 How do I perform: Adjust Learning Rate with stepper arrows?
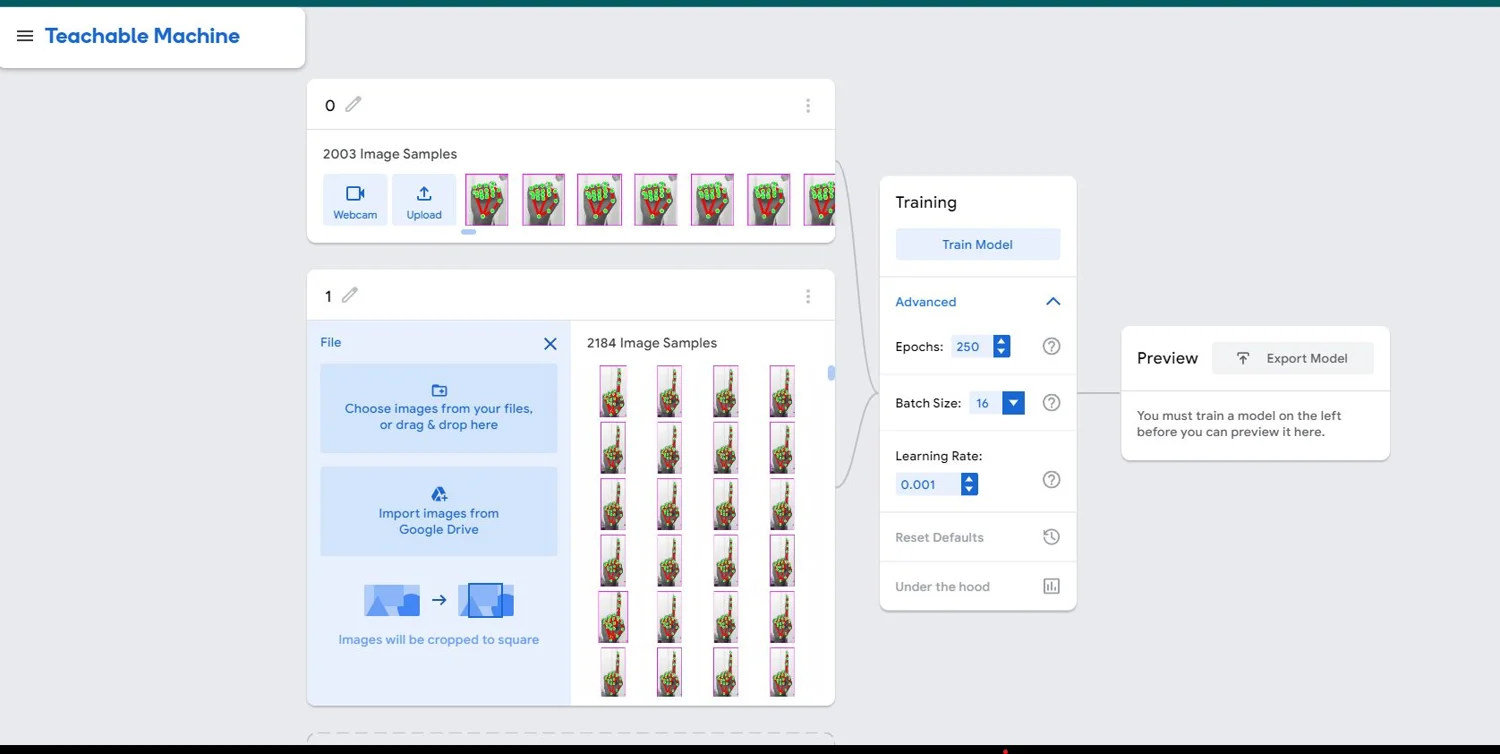click(969, 485)
